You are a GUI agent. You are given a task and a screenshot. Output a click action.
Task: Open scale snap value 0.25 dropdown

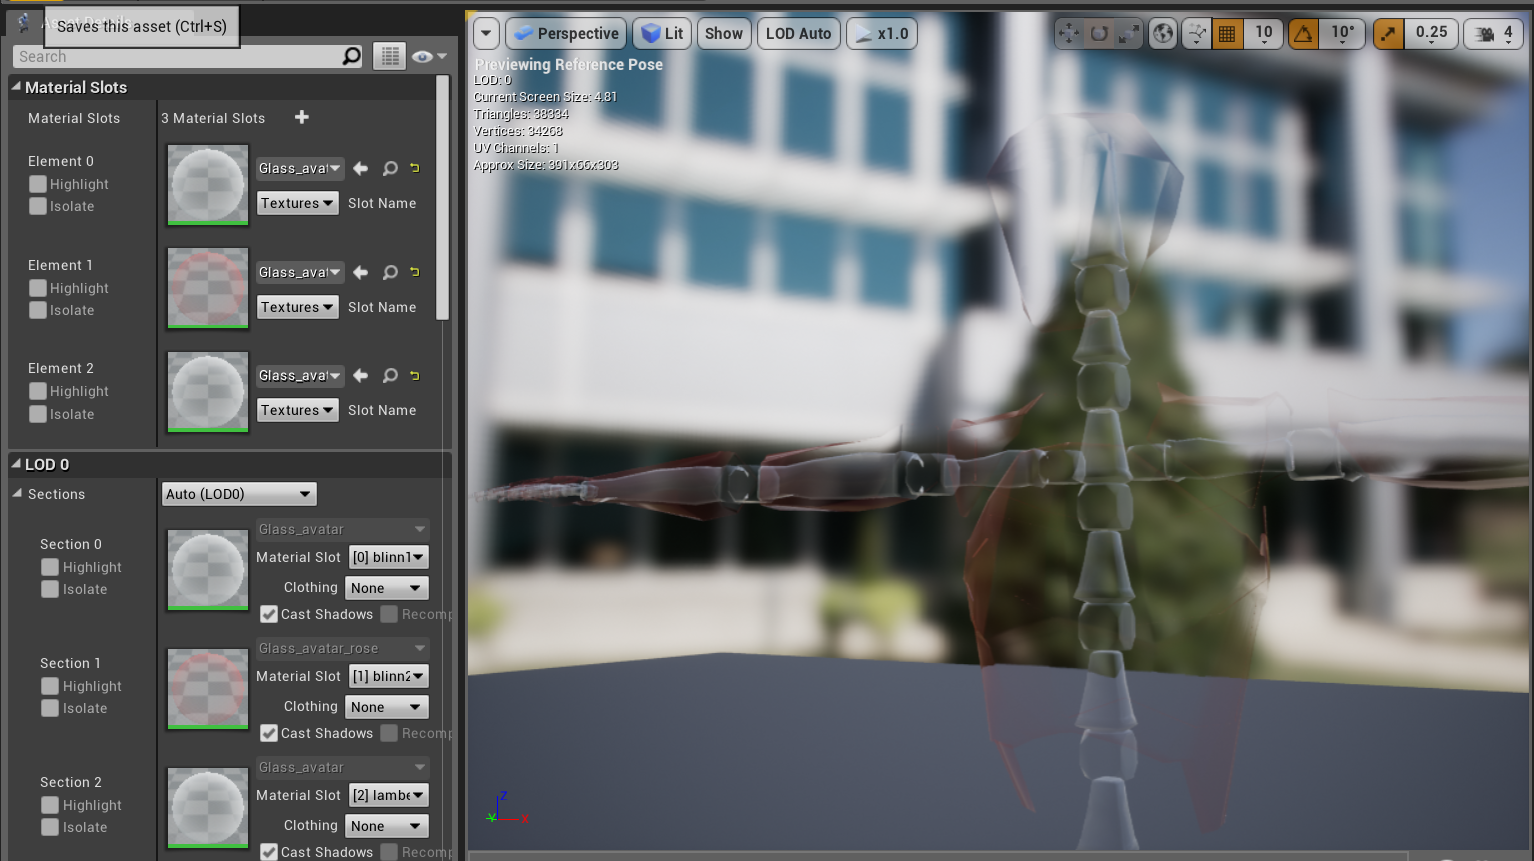pyautogui.click(x=1431, y=33)
